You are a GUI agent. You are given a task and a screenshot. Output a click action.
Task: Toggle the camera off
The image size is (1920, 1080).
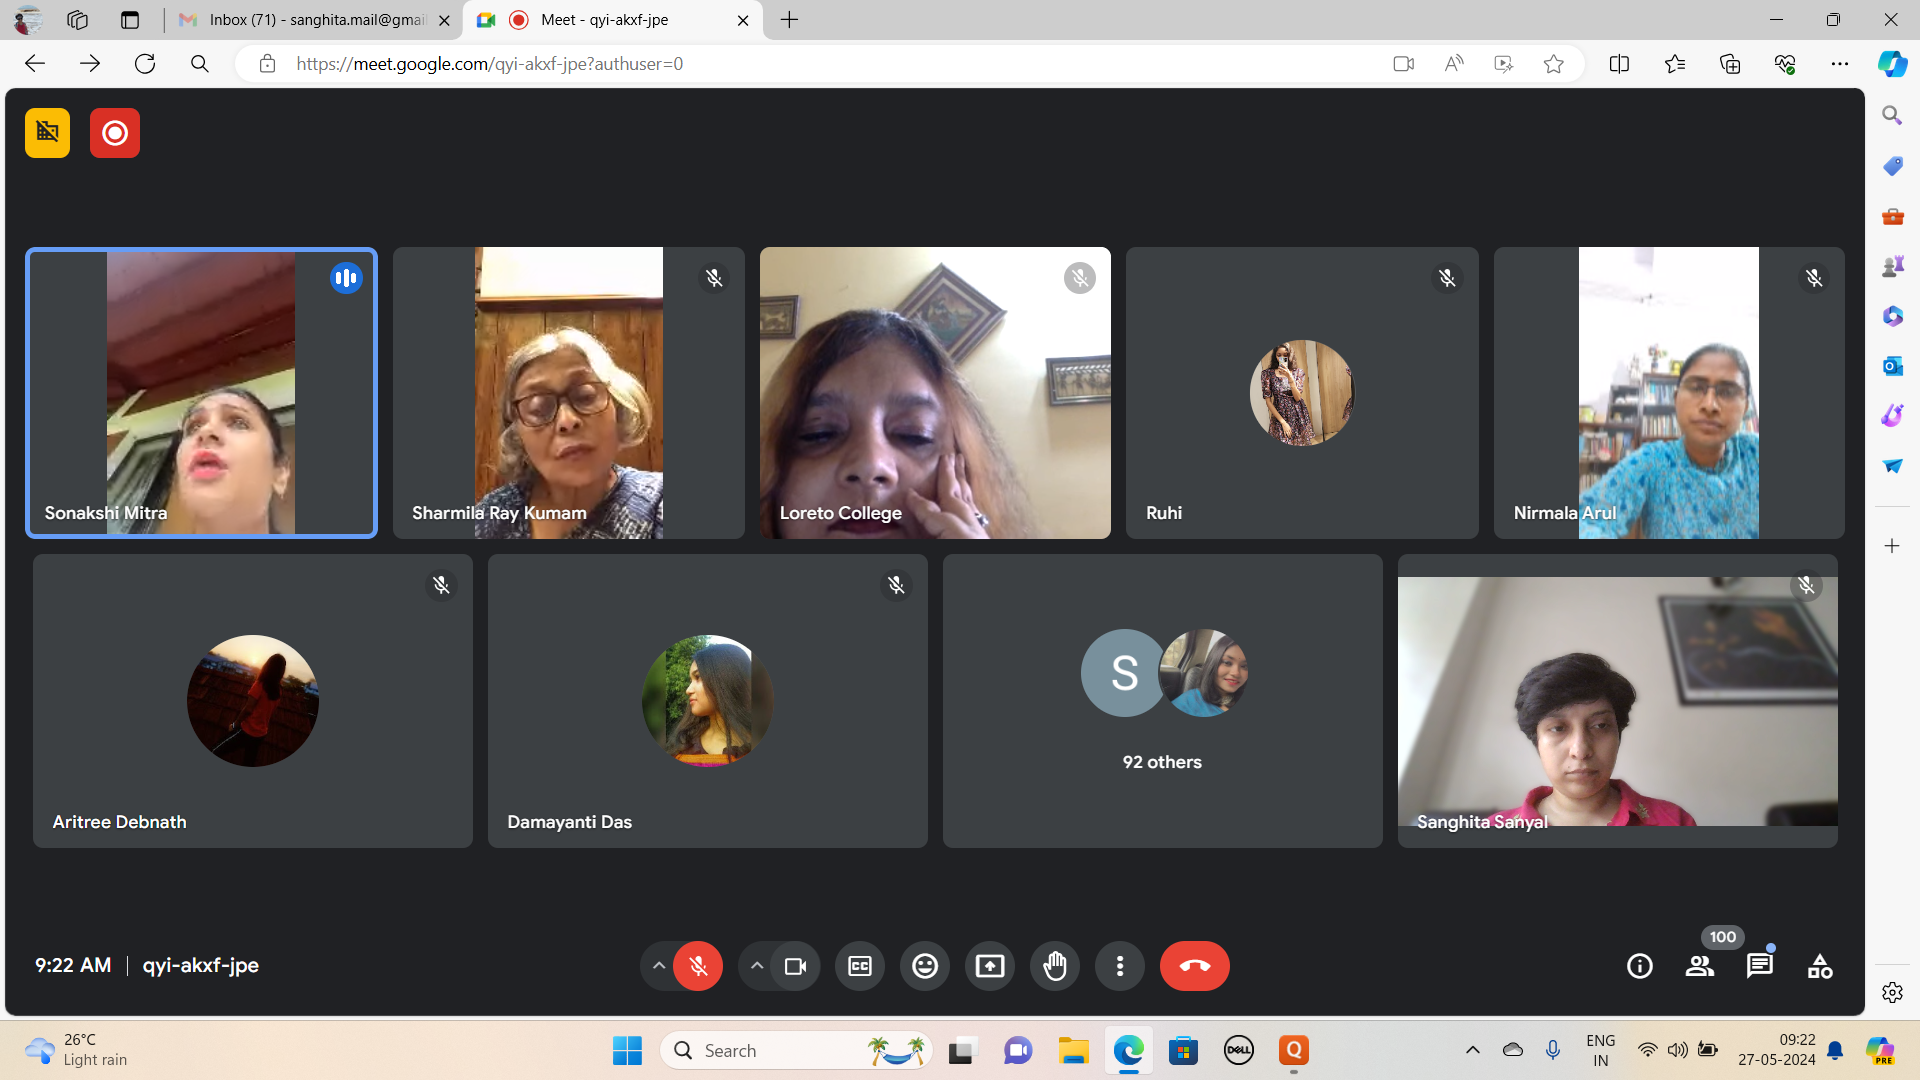coord(795,966)
